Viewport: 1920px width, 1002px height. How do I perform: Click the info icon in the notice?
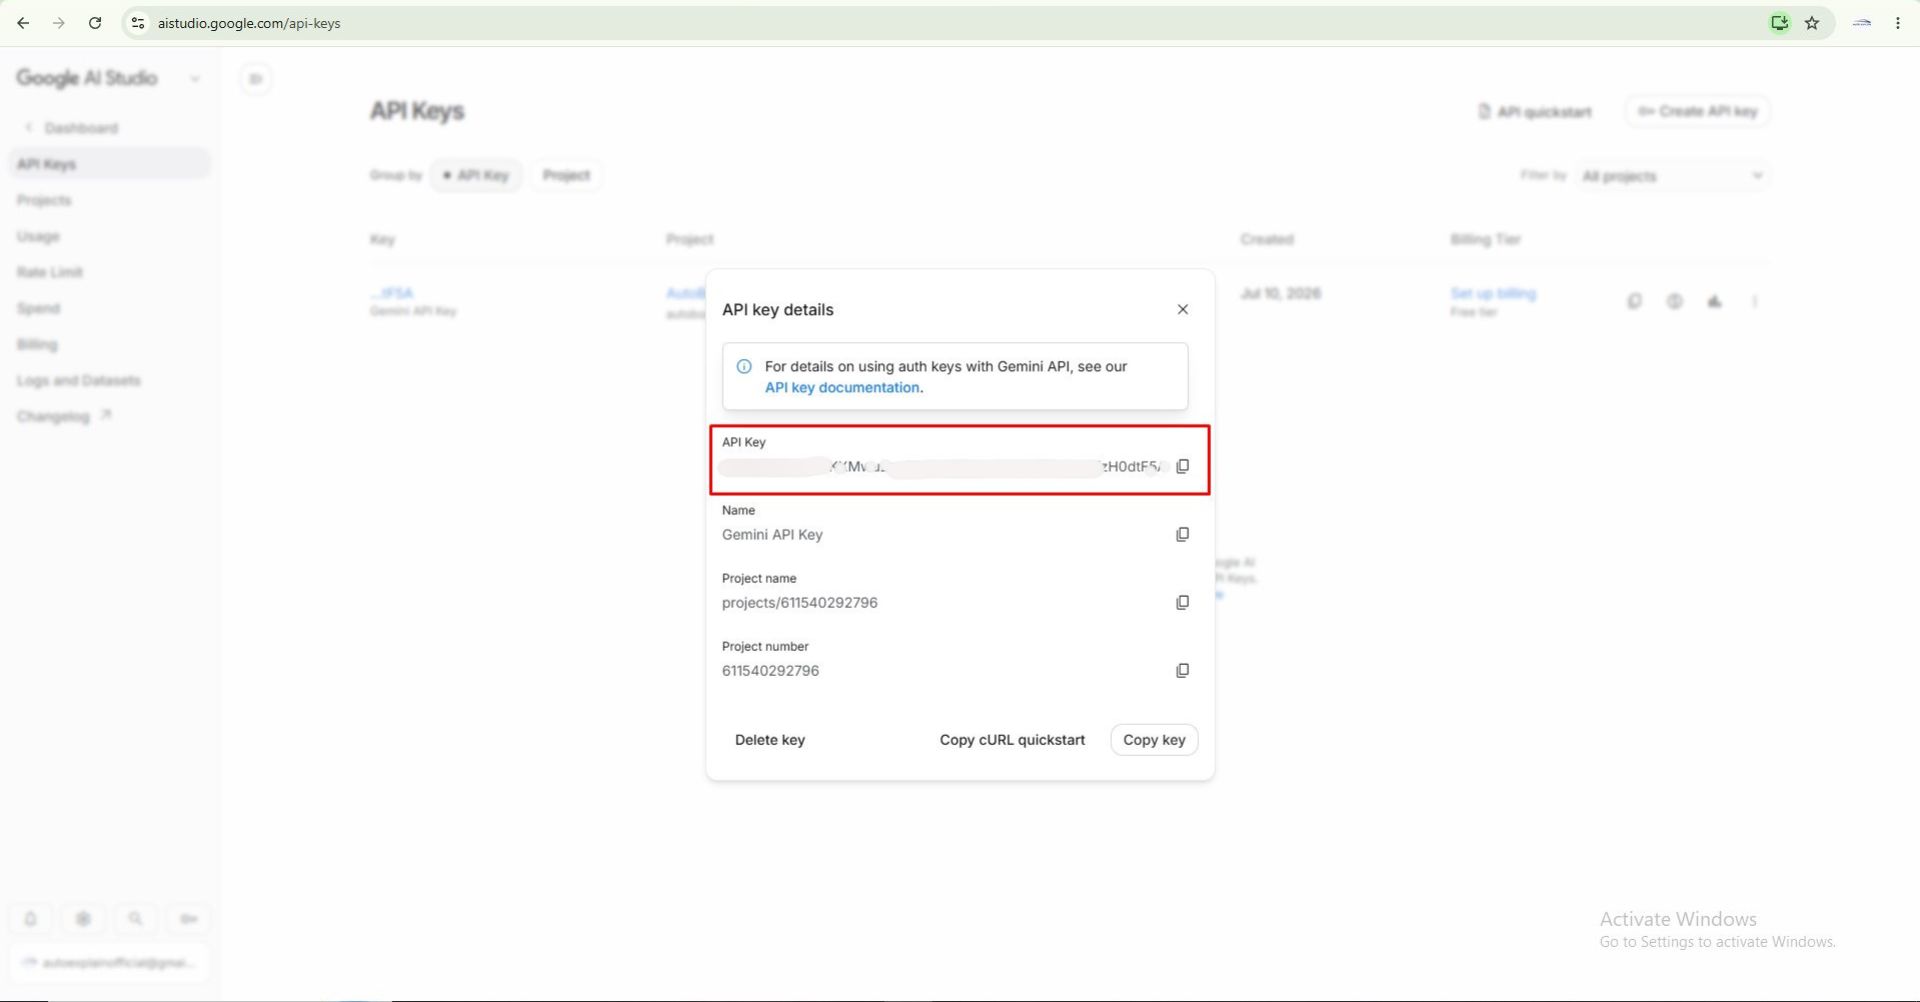point(744,366)
